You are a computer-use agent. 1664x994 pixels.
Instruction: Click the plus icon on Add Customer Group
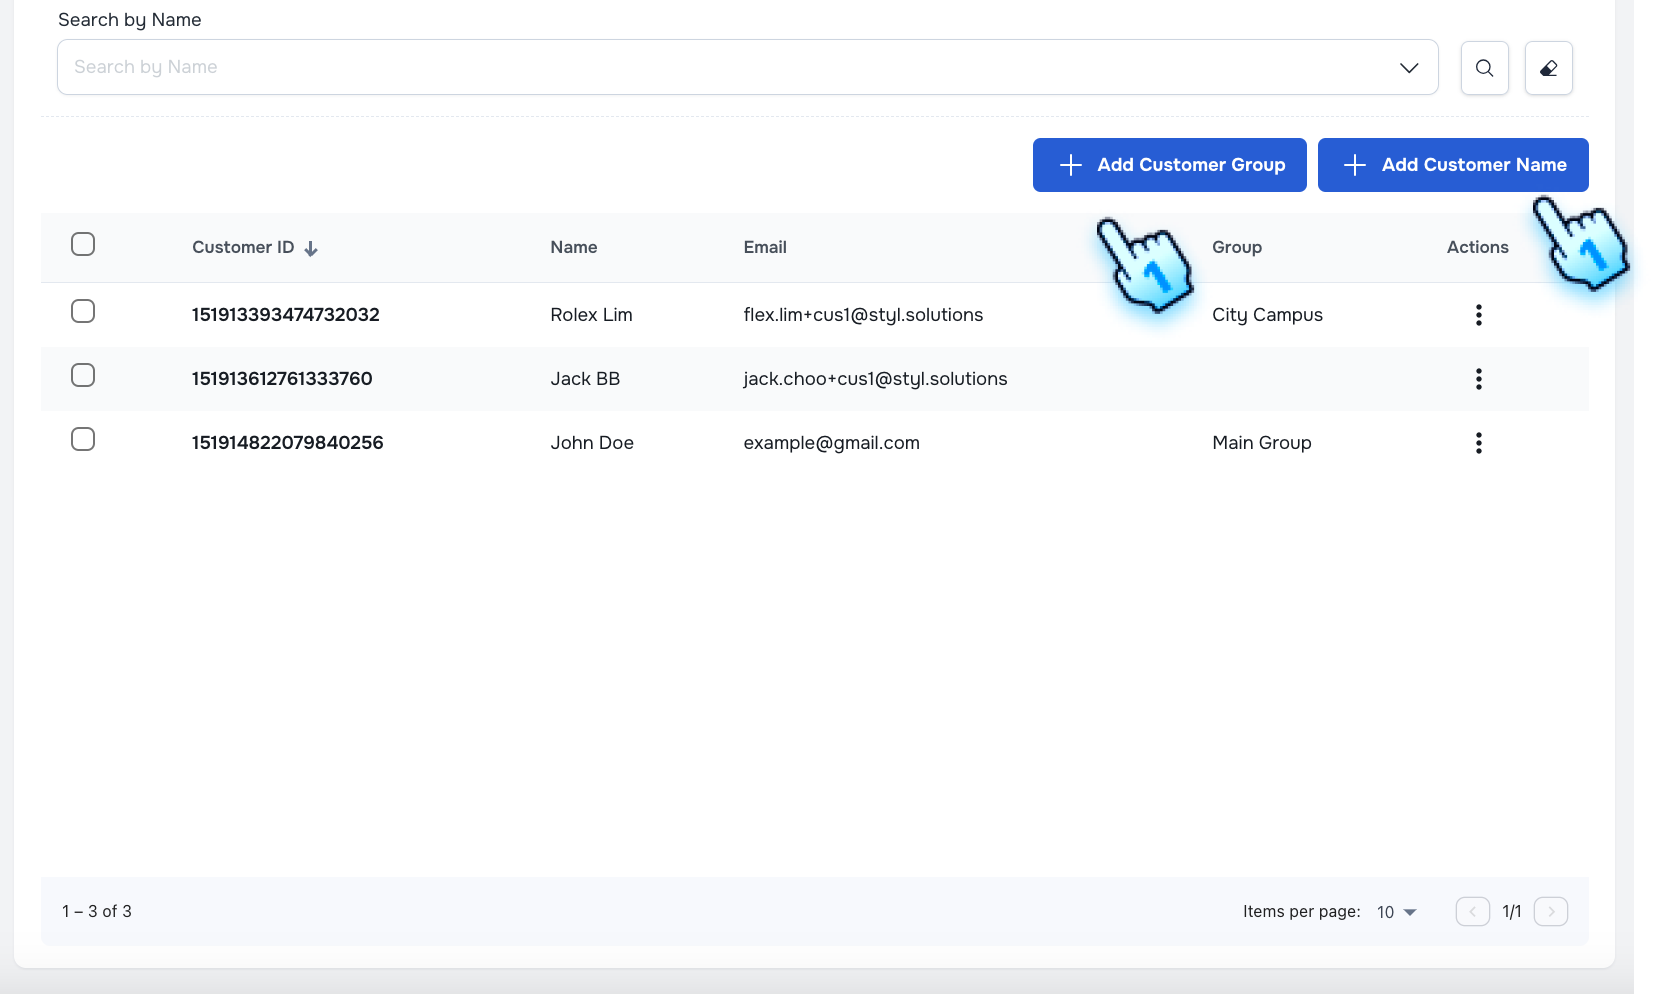click(1071, 164)
